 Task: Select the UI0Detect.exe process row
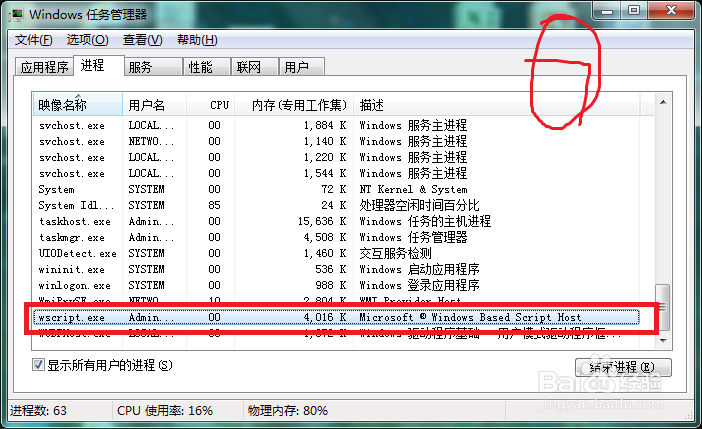(x=336, y=253)
